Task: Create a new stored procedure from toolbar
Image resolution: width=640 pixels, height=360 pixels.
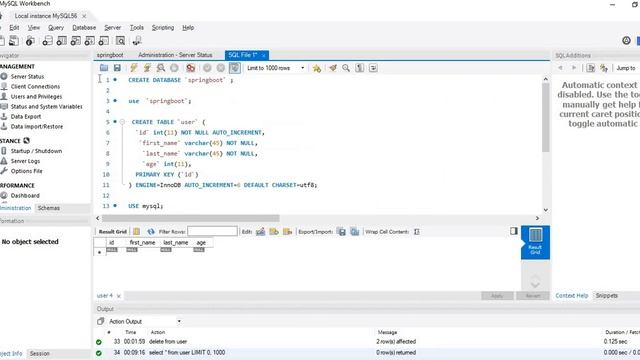Action: click(89, 40)
